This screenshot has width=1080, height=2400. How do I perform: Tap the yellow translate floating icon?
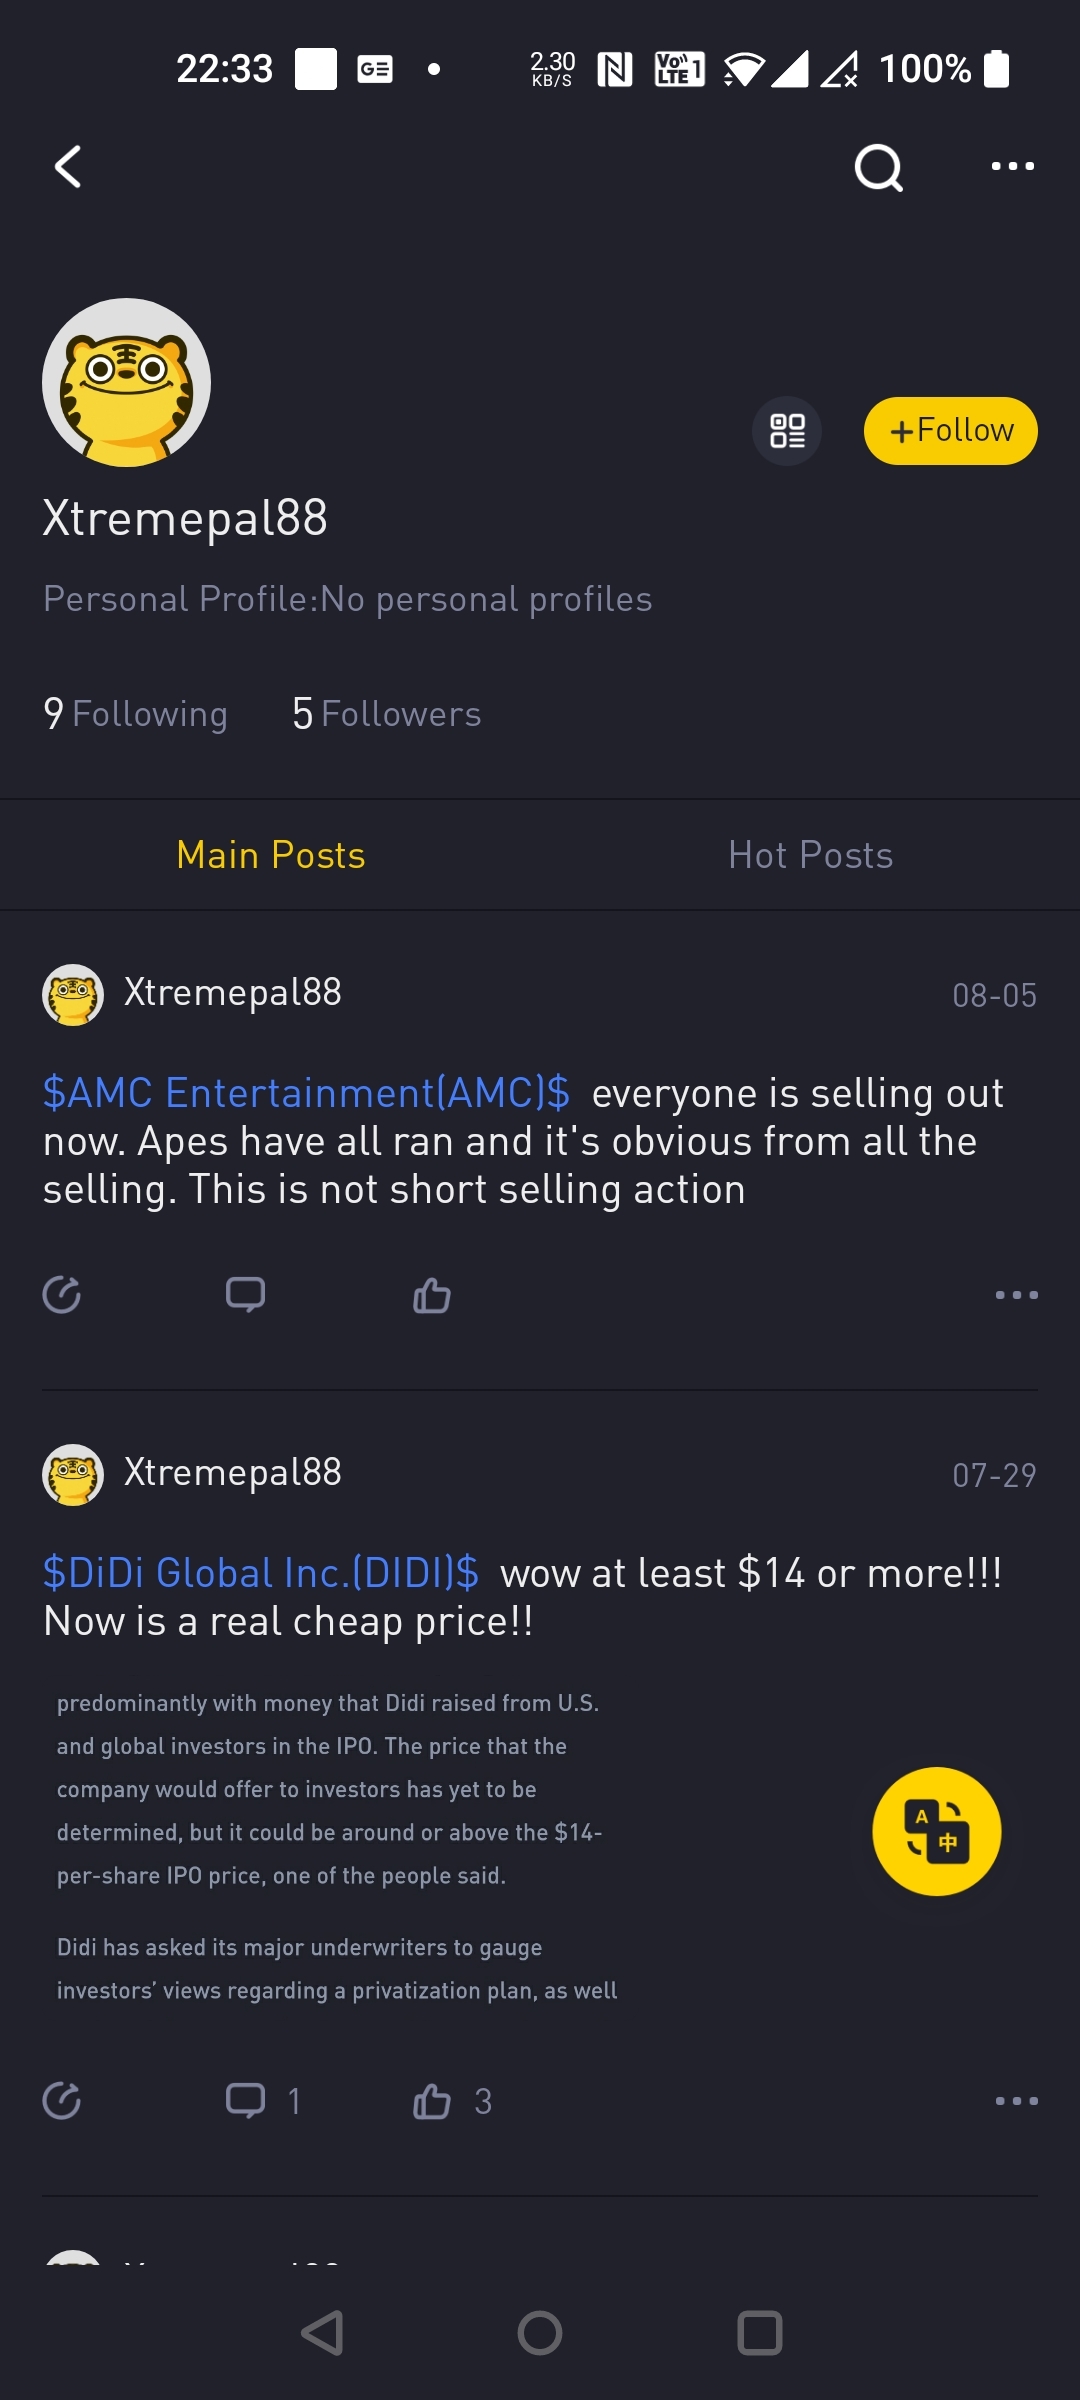coord(936,1831)
